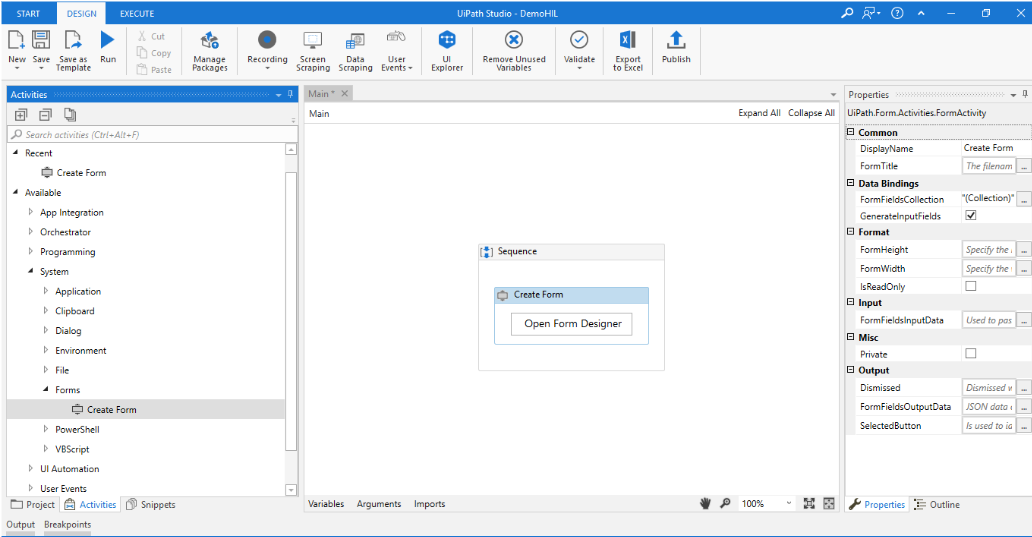Click the Copy toolbar item

point(153,53)
